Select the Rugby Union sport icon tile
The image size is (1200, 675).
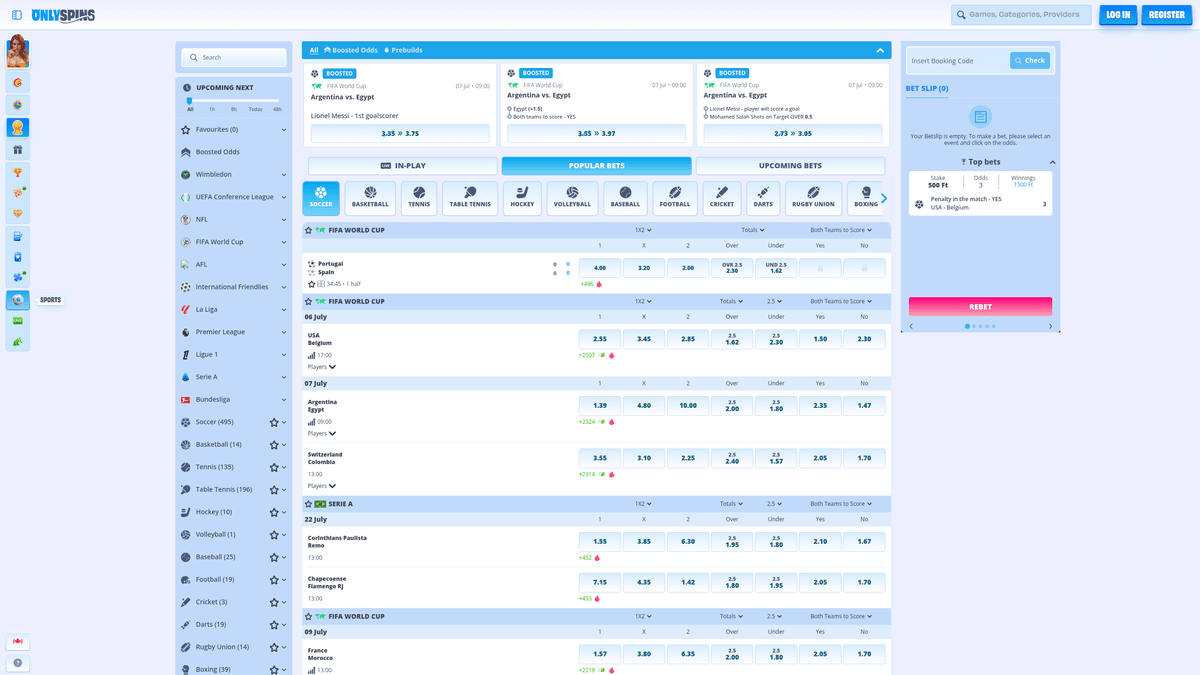click(813, 198)
